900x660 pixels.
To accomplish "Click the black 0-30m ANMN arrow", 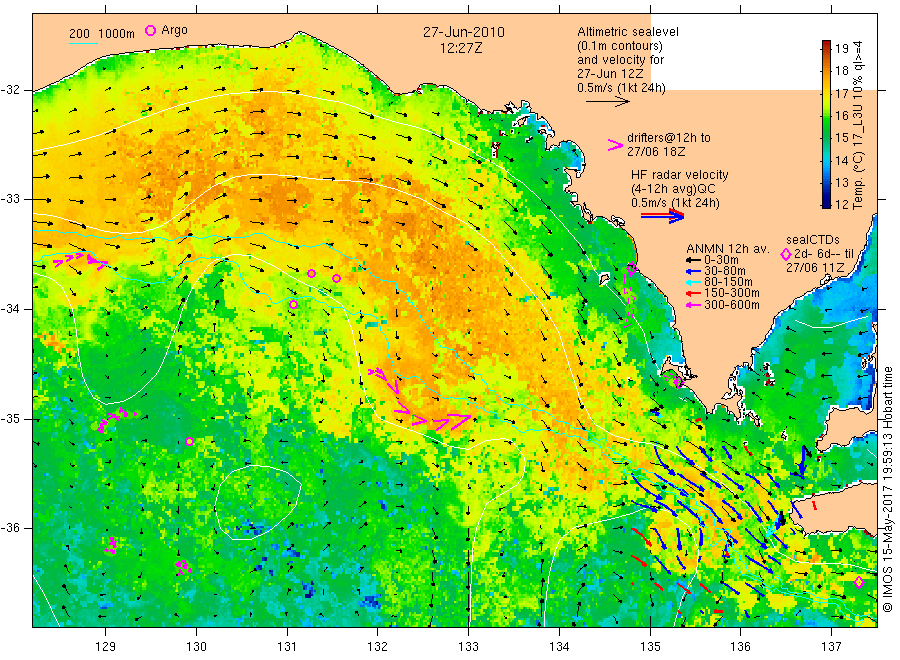I will pyautogui.click(x=693, y=260).
